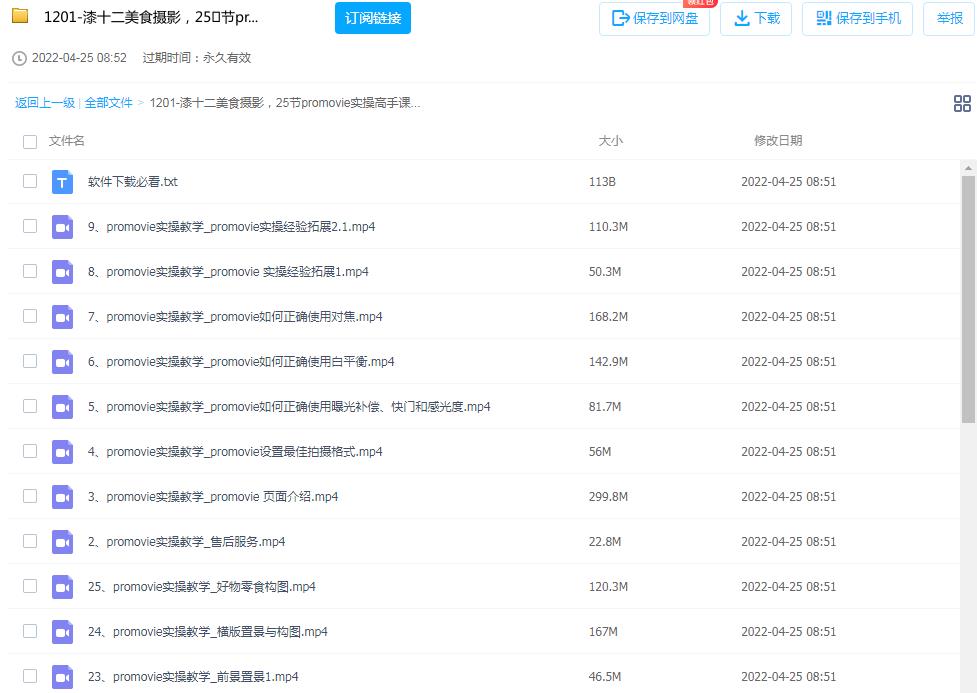Open 8、promovie 实操经验拓展1.mp4
979x693 pixels.
[x=229, y=272]
